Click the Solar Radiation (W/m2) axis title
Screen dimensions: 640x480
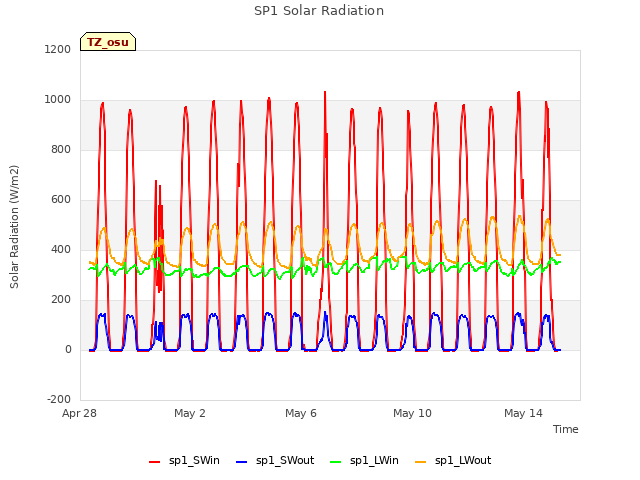click(x=14, y=227)
